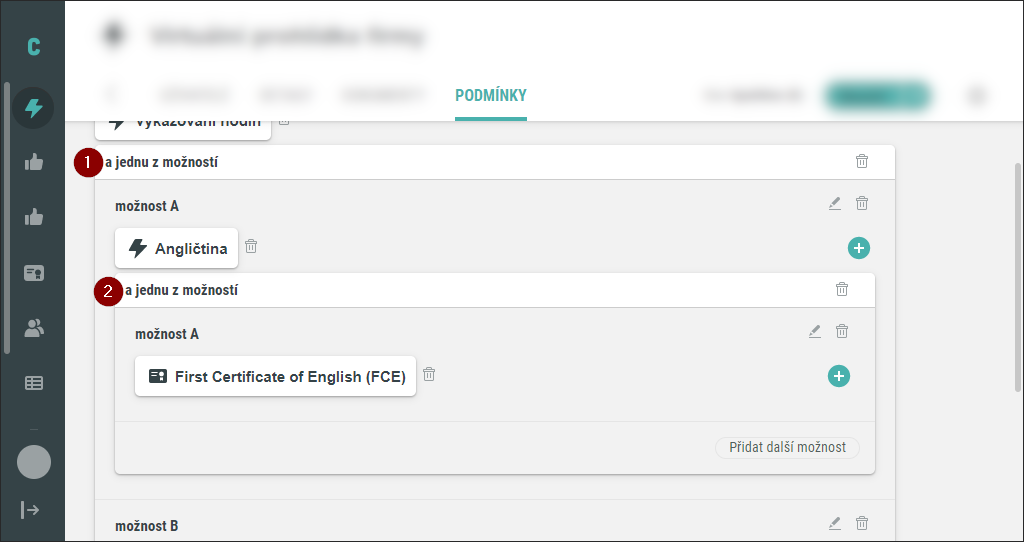The height and width of the screenshot is (542, 1024).
Task: Open the round user avatar in sidebar
Action: (x=34, y=462)
